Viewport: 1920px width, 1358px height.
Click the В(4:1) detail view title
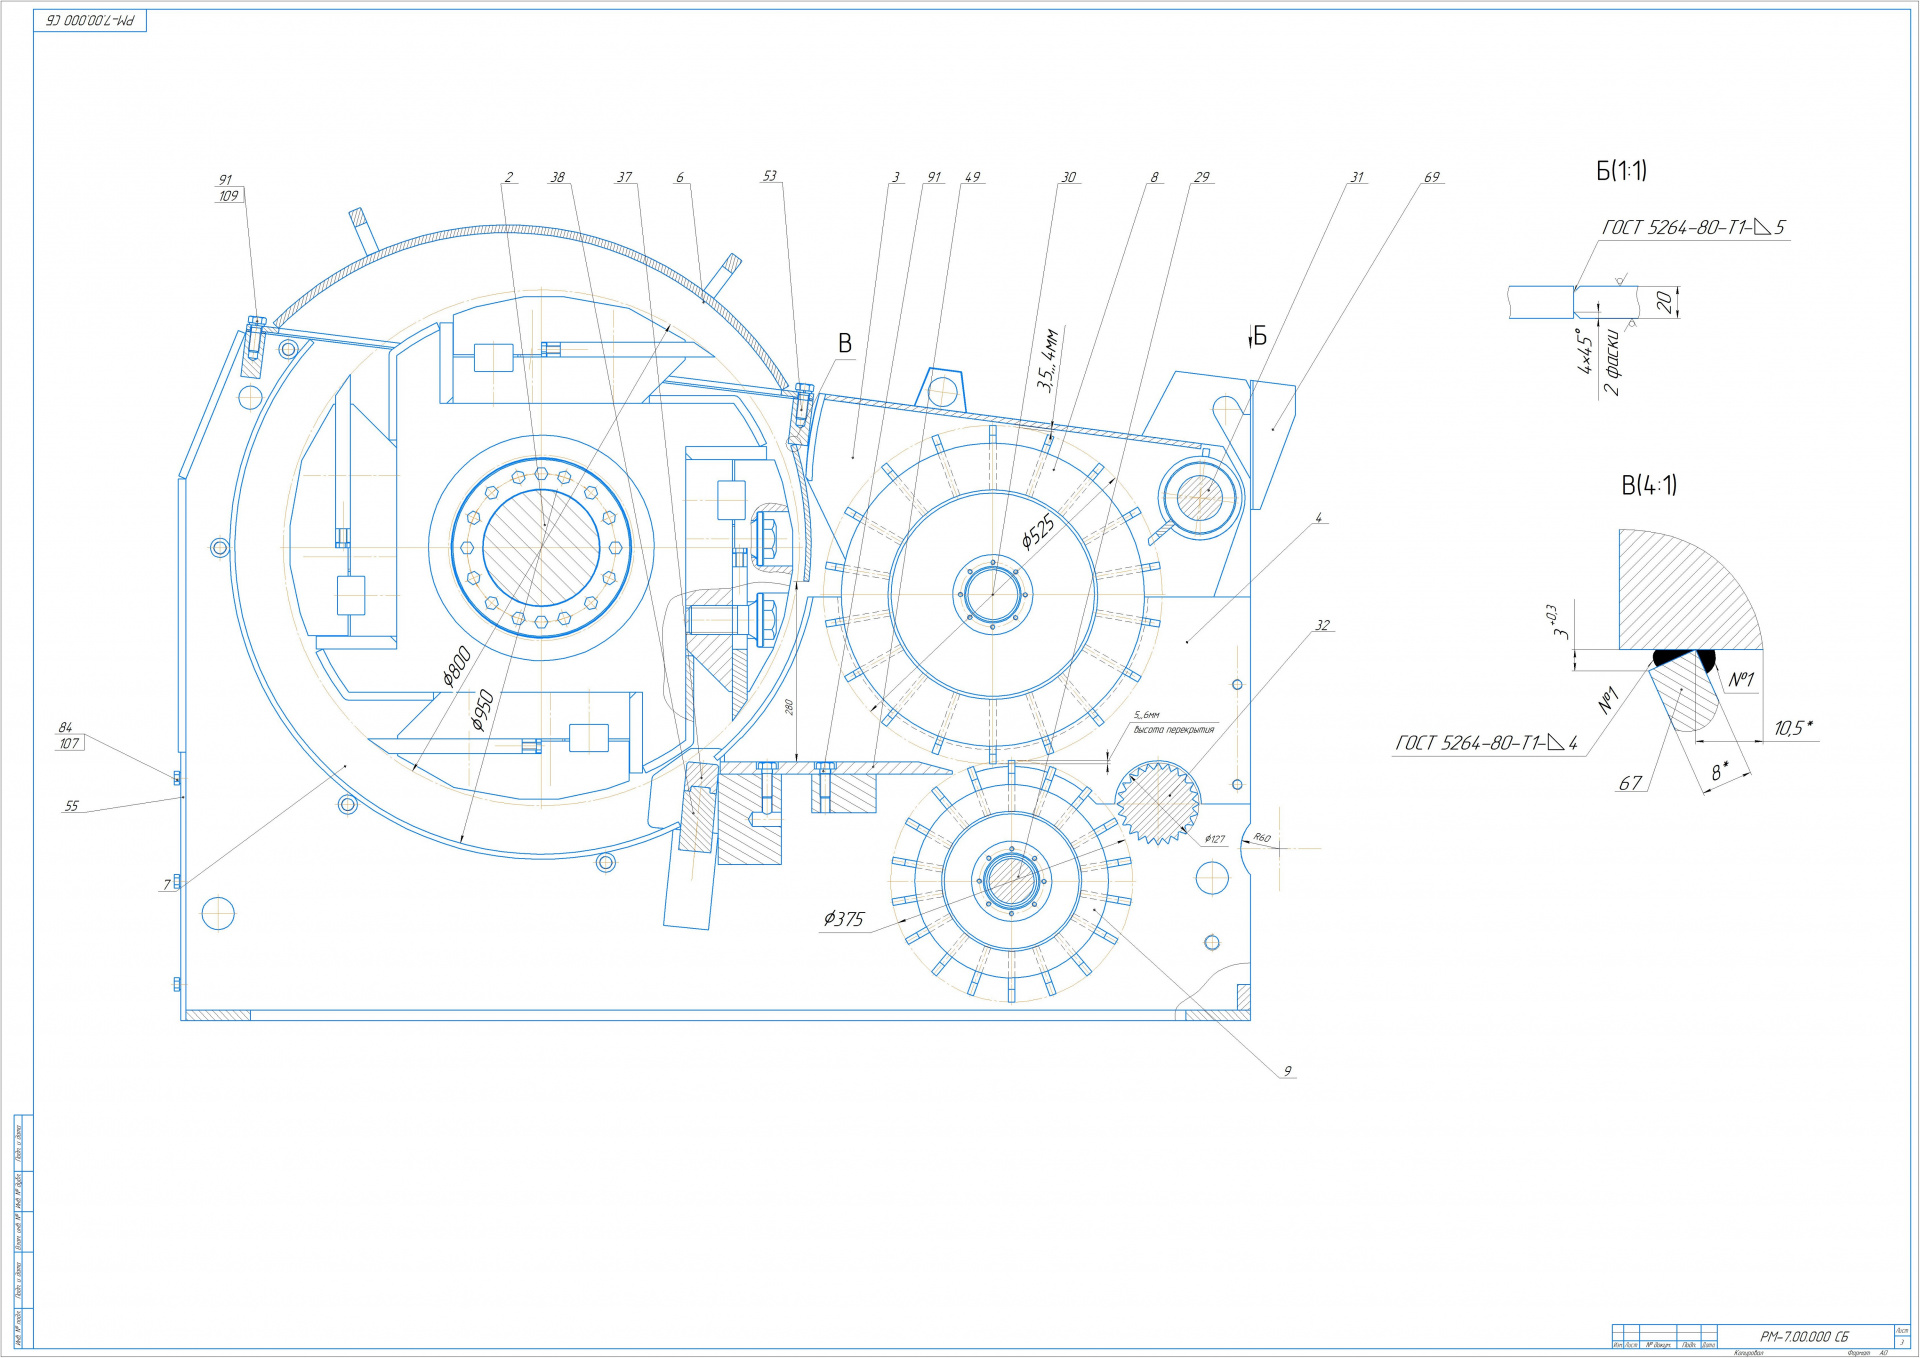pyautogui.click(x=1649, y=486)
